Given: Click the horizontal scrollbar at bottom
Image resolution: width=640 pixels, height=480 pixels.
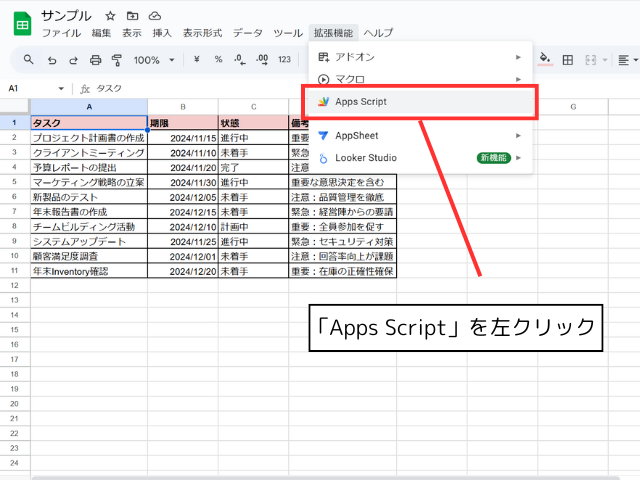Looking at the screenshot, I should click(x=326, y=477).
